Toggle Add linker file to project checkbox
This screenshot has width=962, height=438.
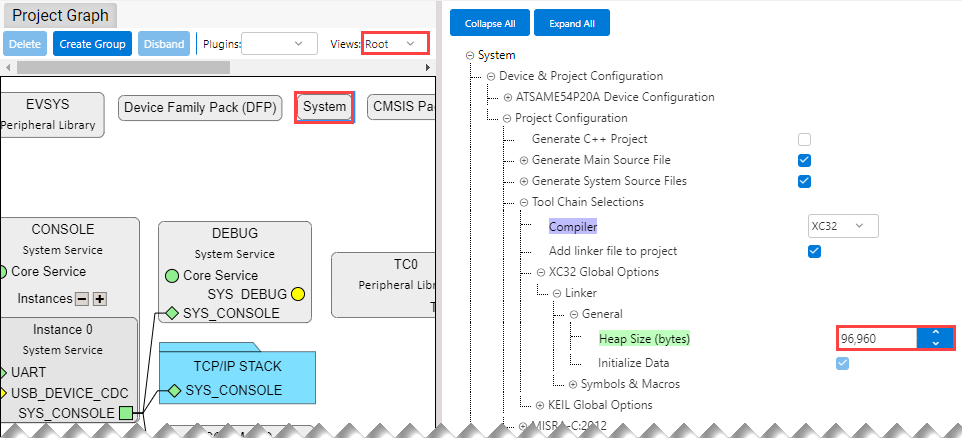(x=814, y=251)
